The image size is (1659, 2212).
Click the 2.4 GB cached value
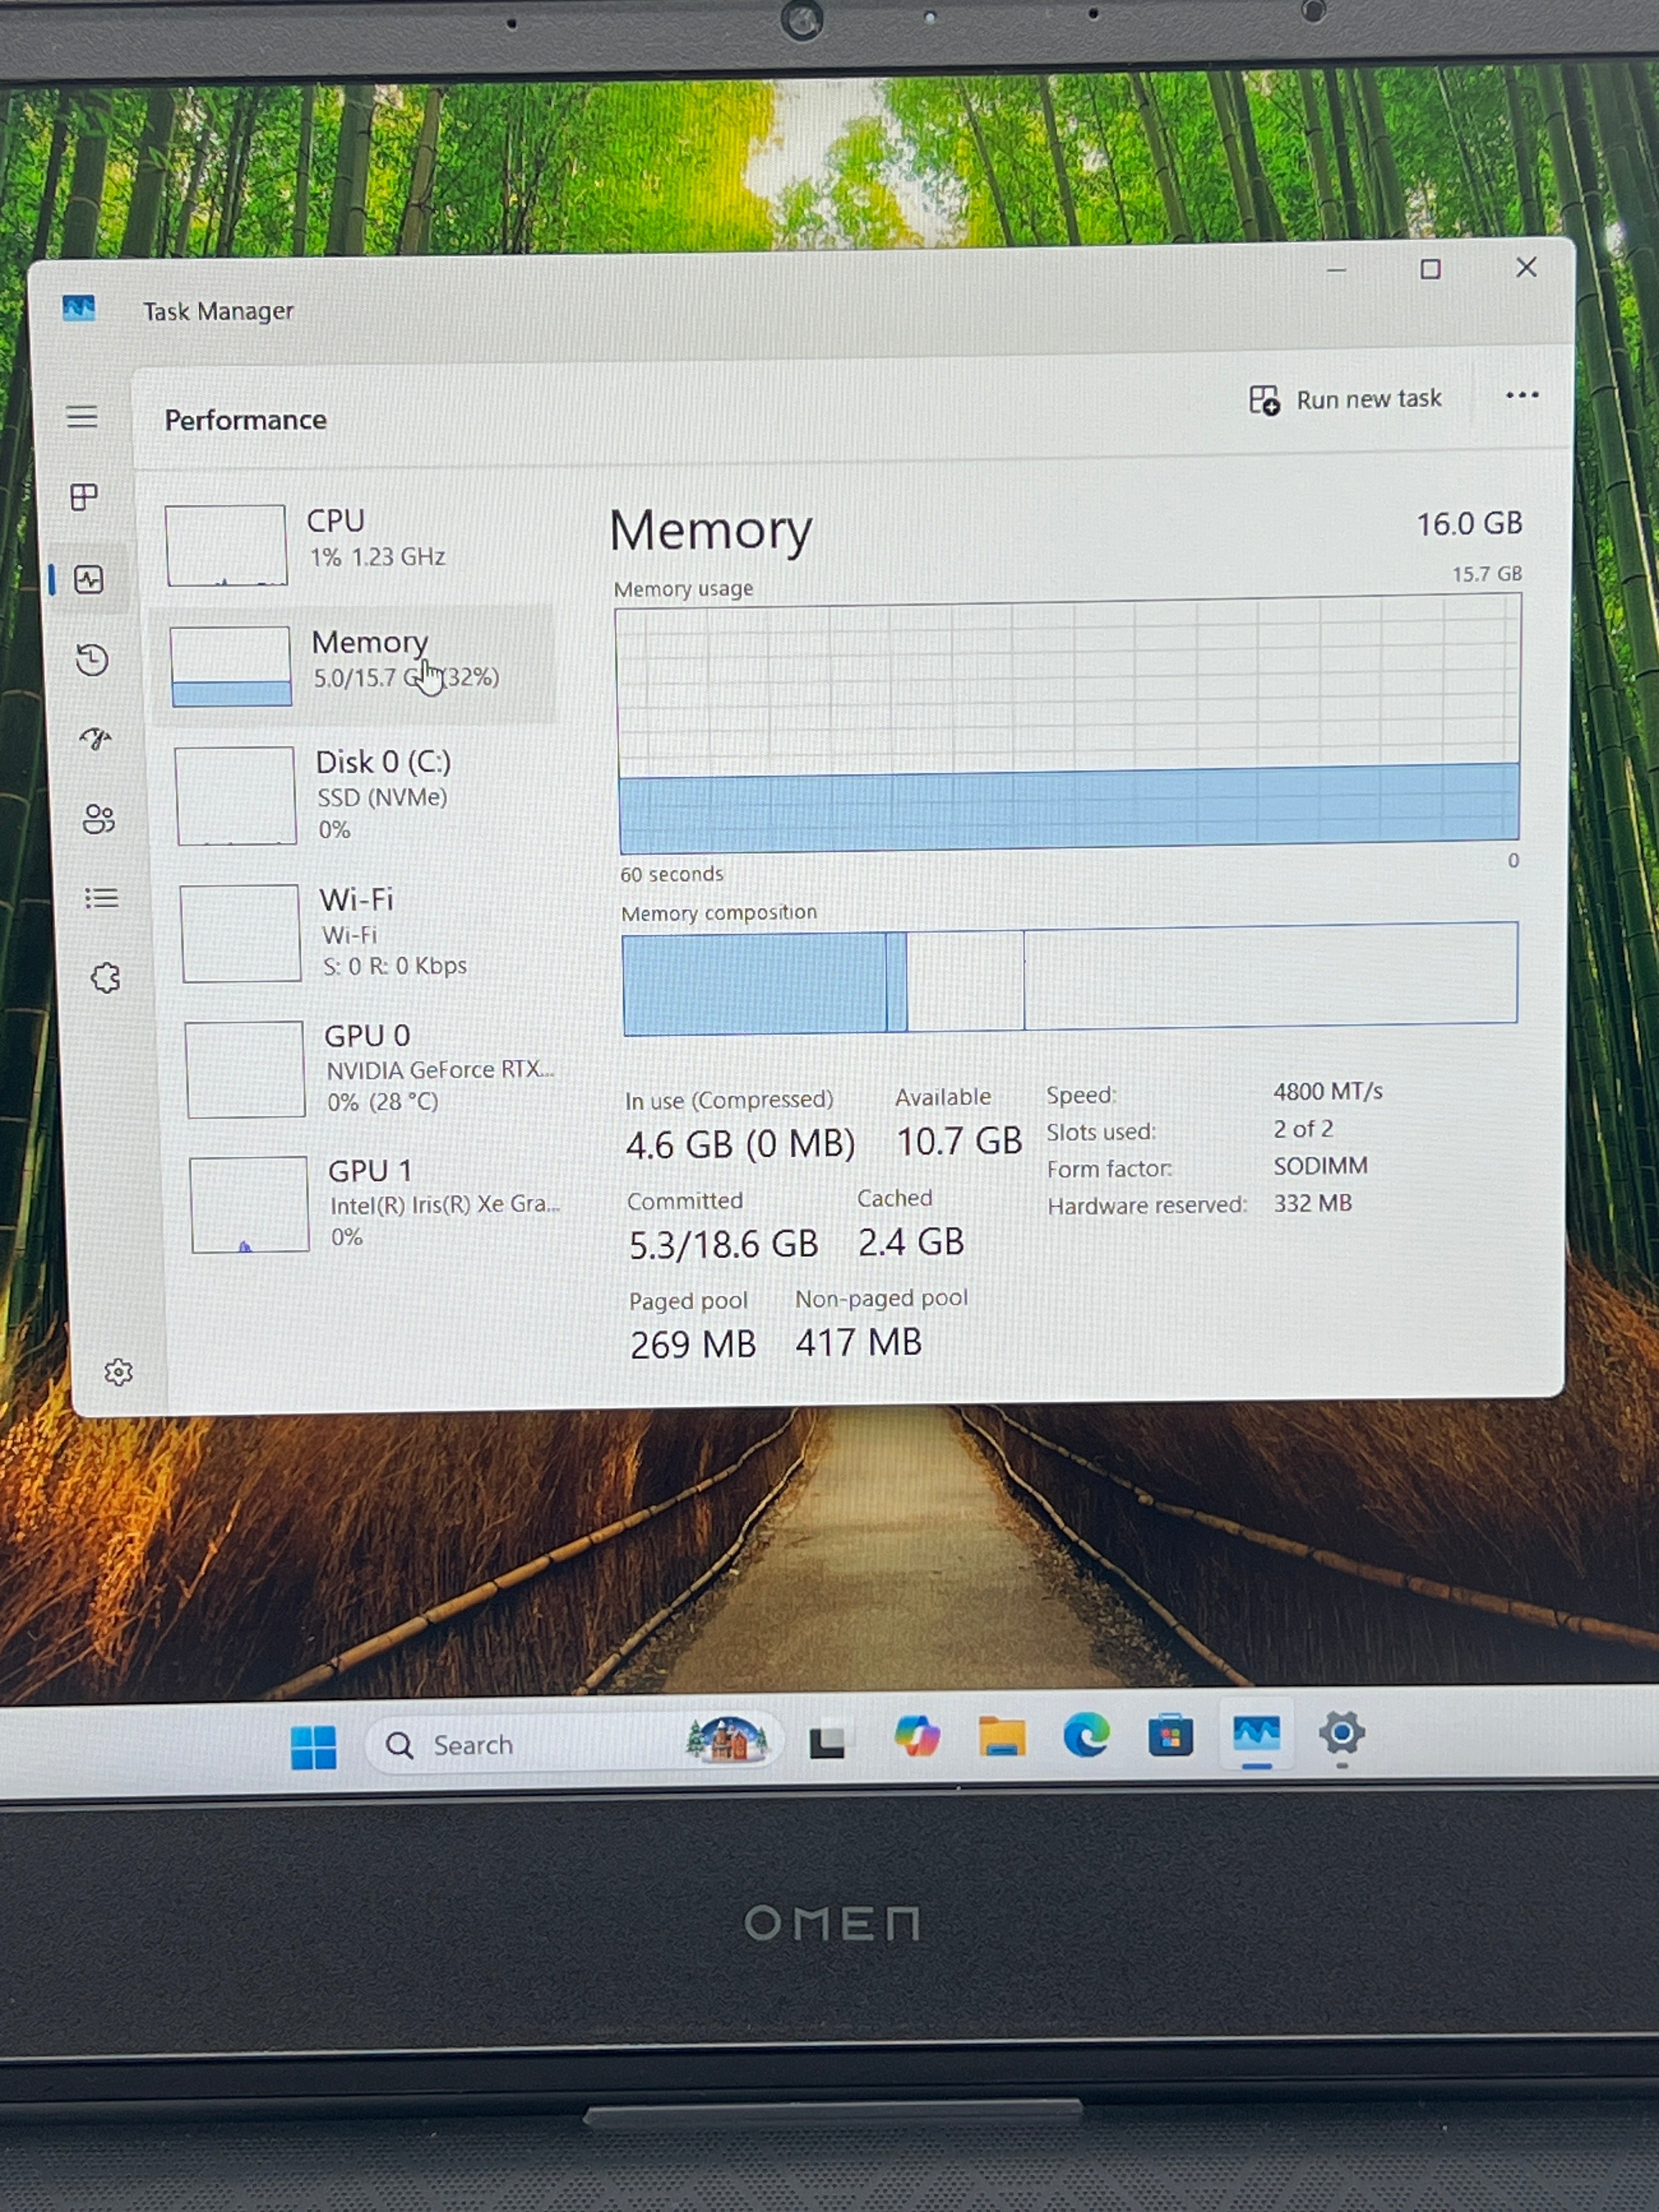point(911,1242)
